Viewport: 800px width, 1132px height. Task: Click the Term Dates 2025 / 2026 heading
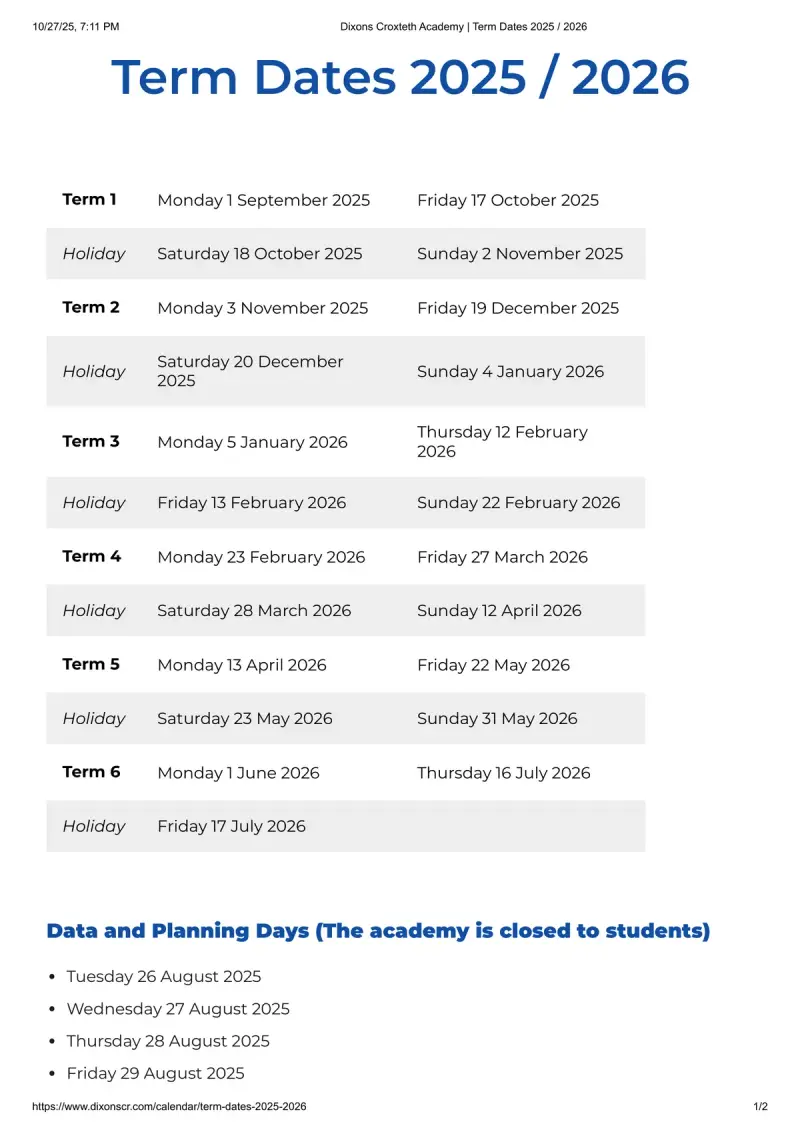coord(400,77)
